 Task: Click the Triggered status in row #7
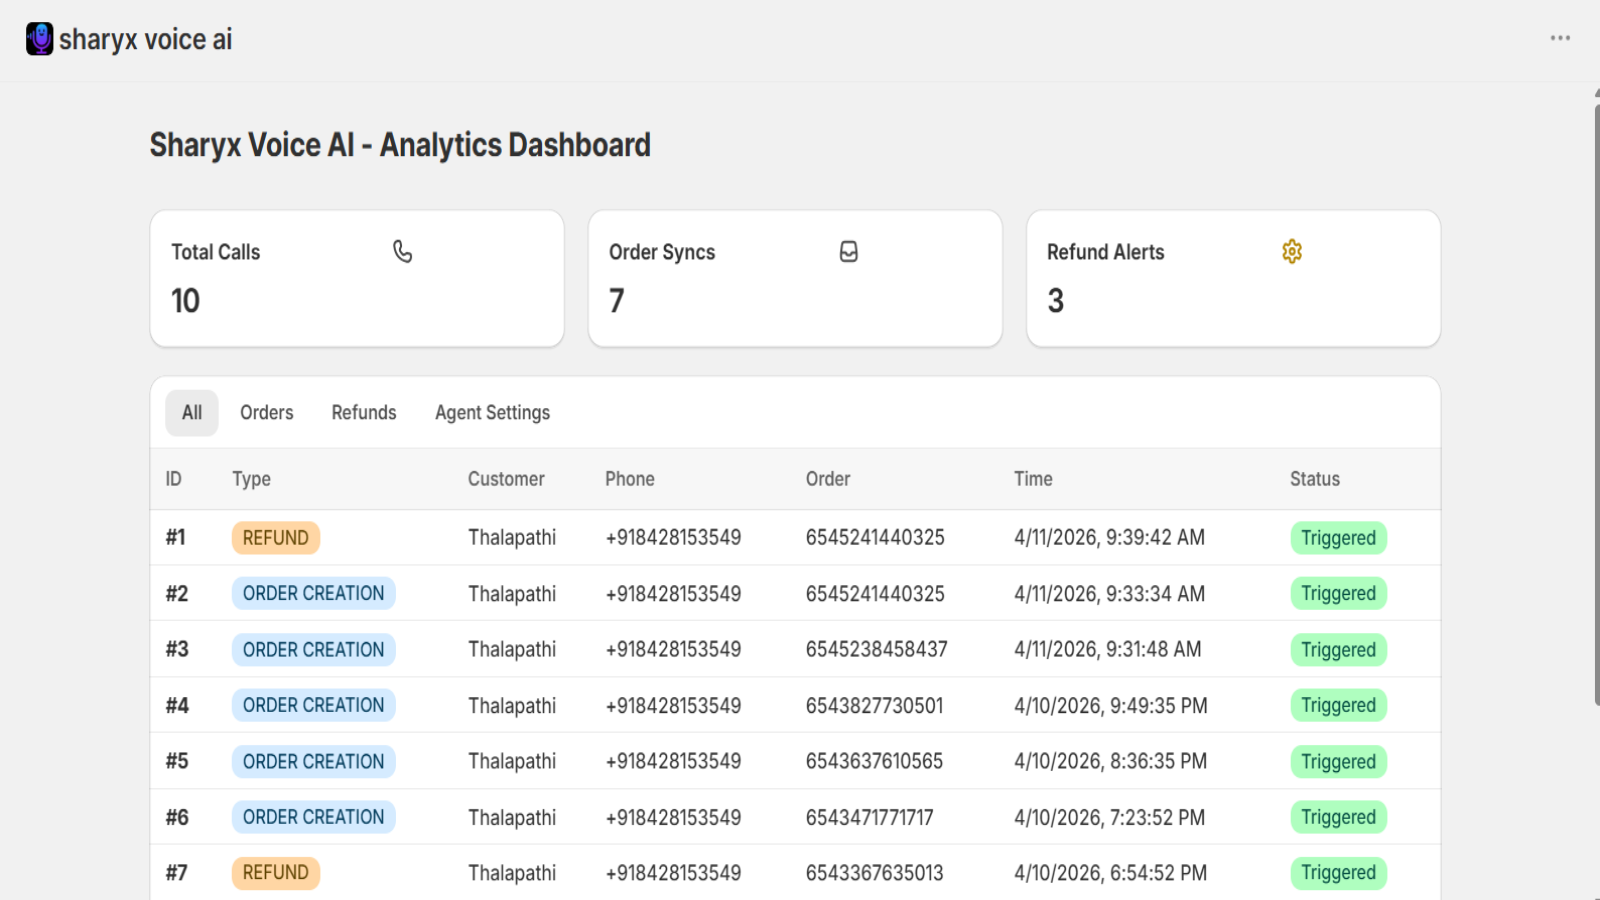click(x=1339, y=873)
